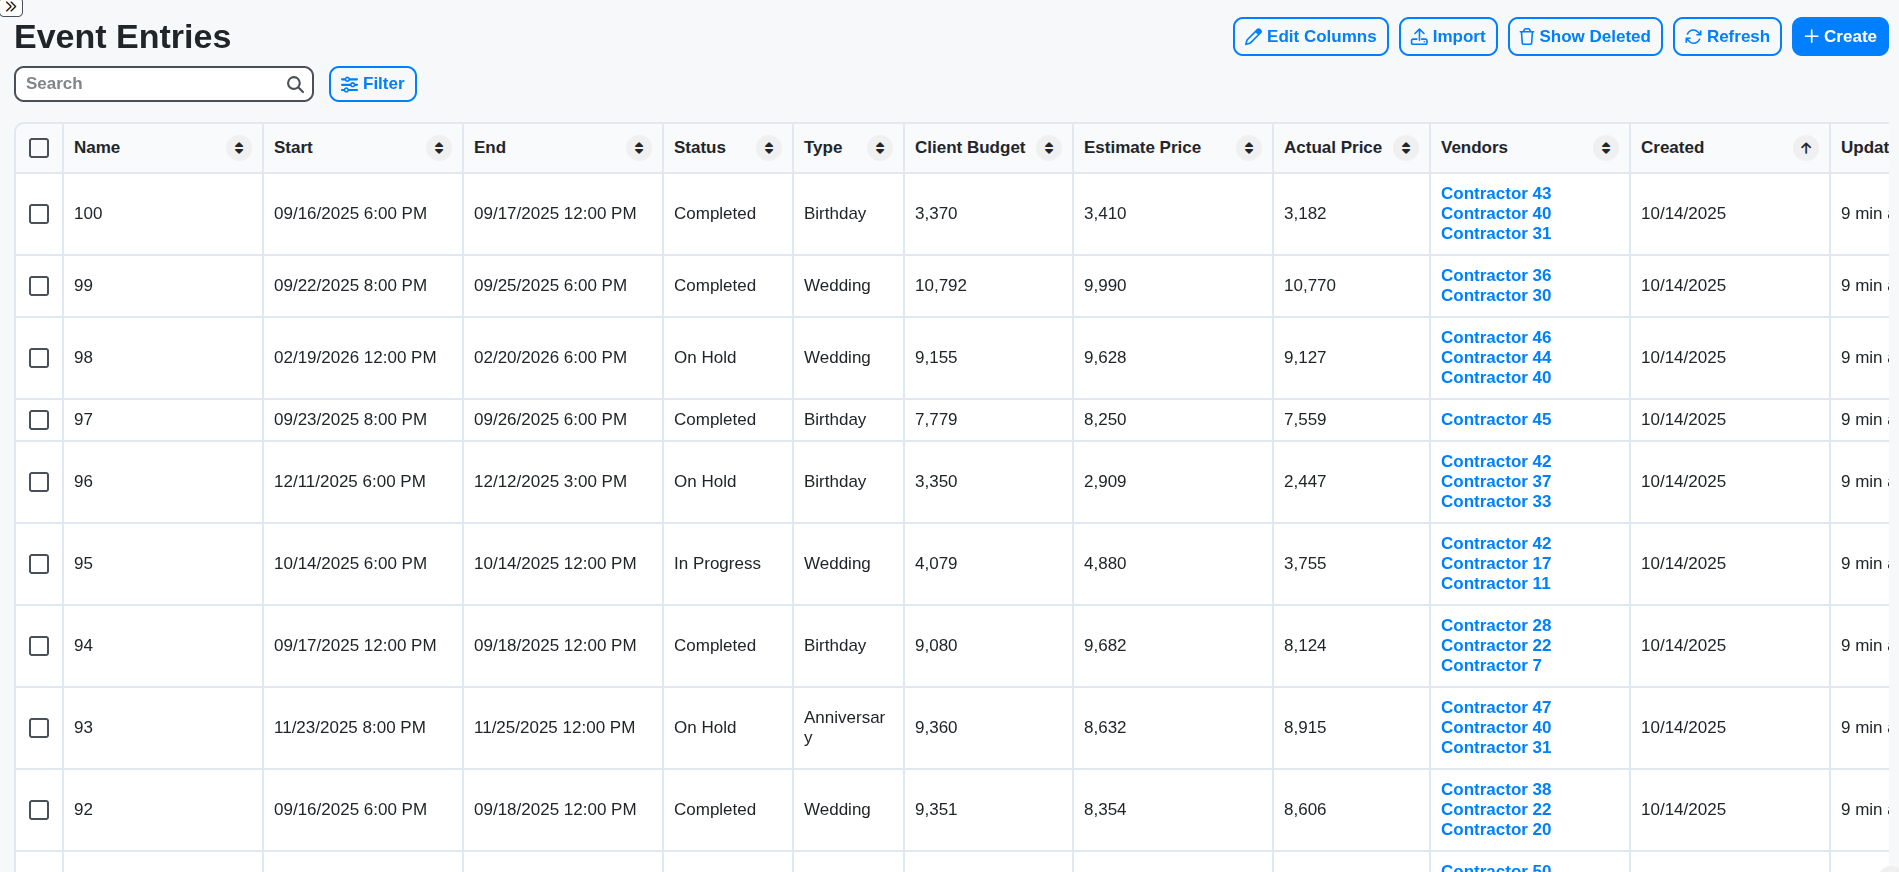Check the row 94 checkbox
The height and width of the screenshot is (872, 1899).
pos(39,646)
